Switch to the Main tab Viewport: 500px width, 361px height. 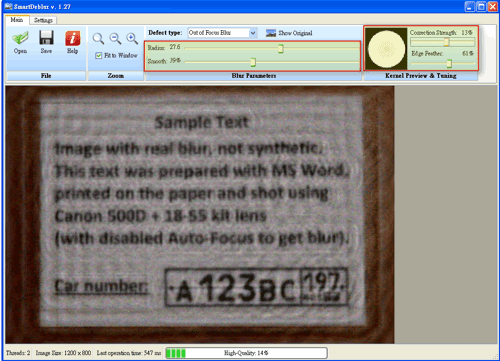[x=17, y=20]
